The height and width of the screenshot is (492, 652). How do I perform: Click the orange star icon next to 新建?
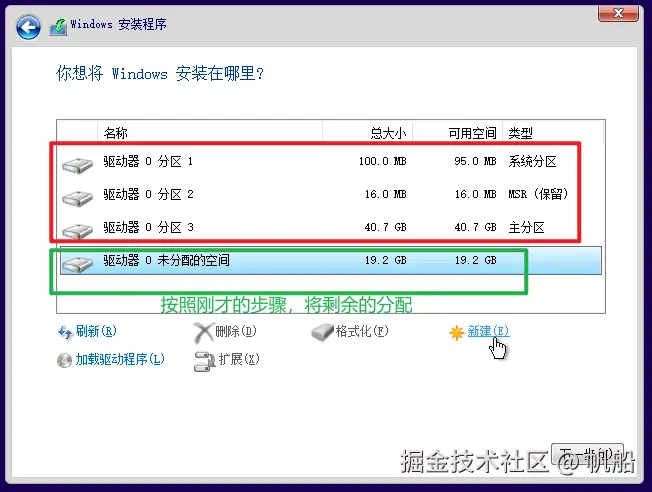(457, 333)
